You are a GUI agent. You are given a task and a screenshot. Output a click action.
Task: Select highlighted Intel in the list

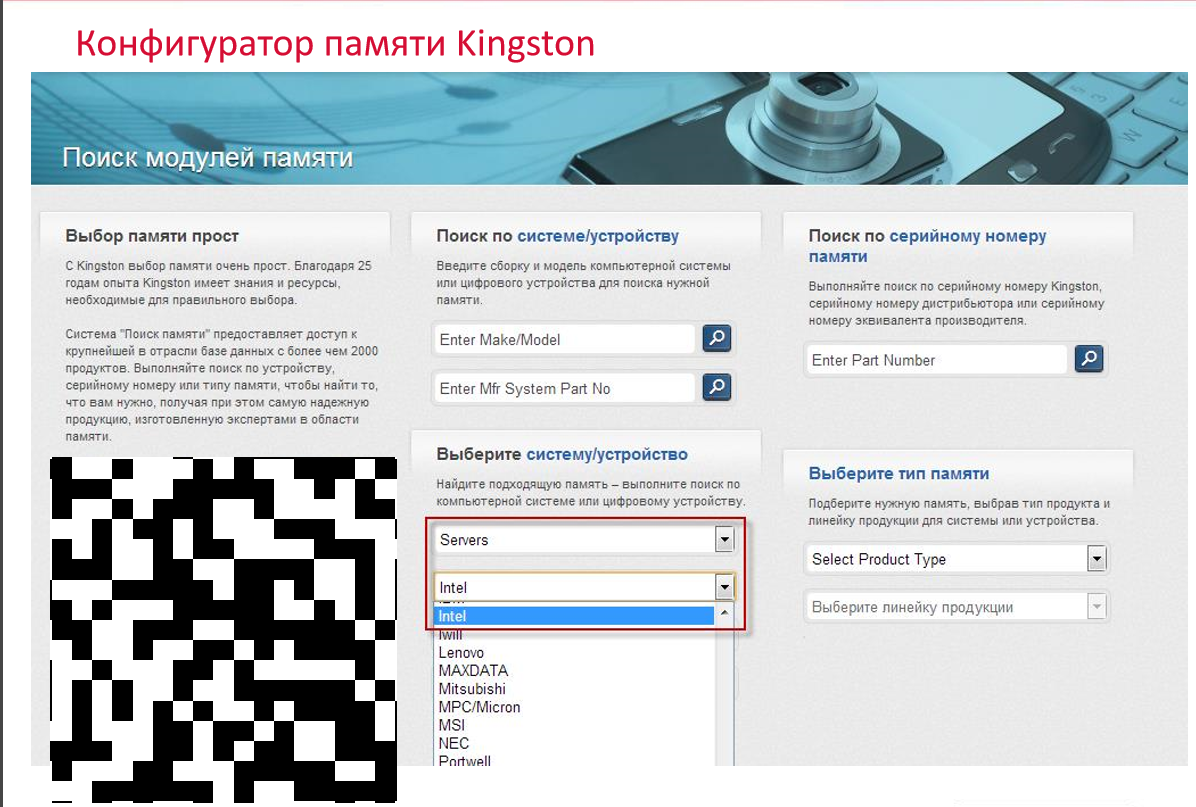click(x=574, y=616)
